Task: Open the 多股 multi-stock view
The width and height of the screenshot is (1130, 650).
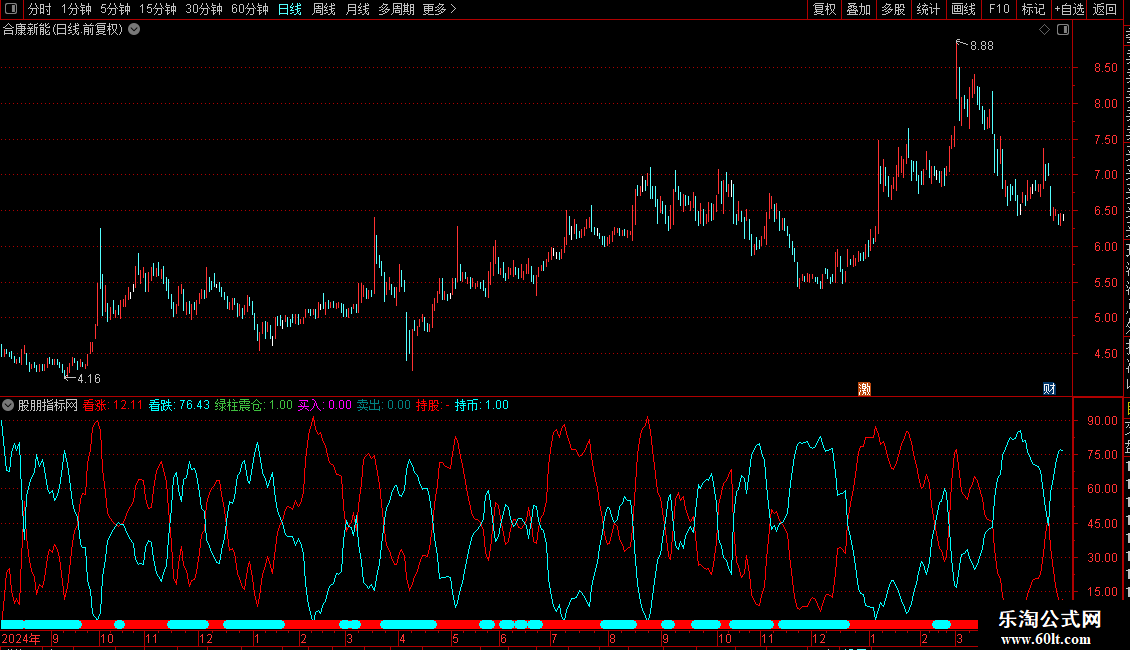Action: click(x=894, y=9)
